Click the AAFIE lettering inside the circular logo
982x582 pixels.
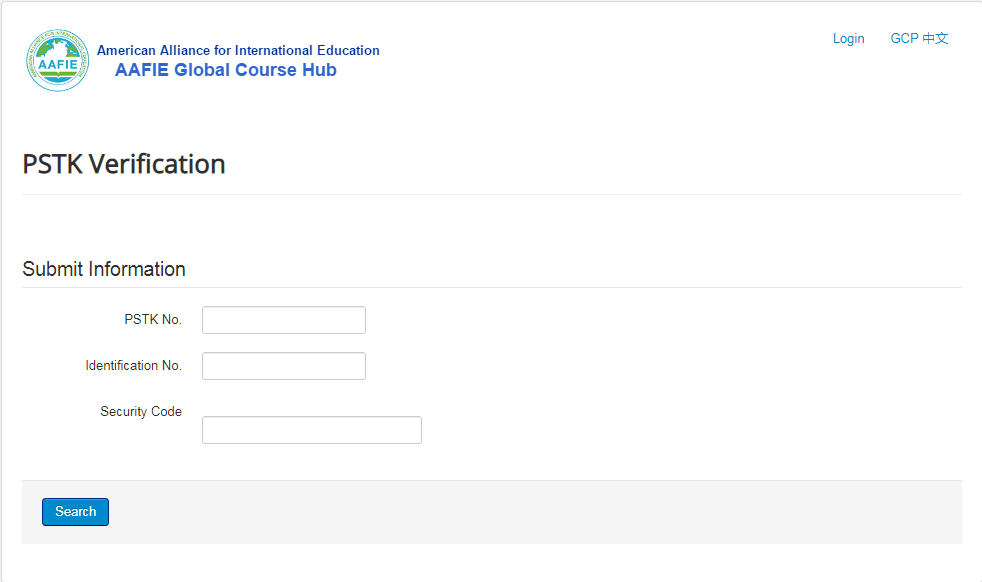[58, 64]
